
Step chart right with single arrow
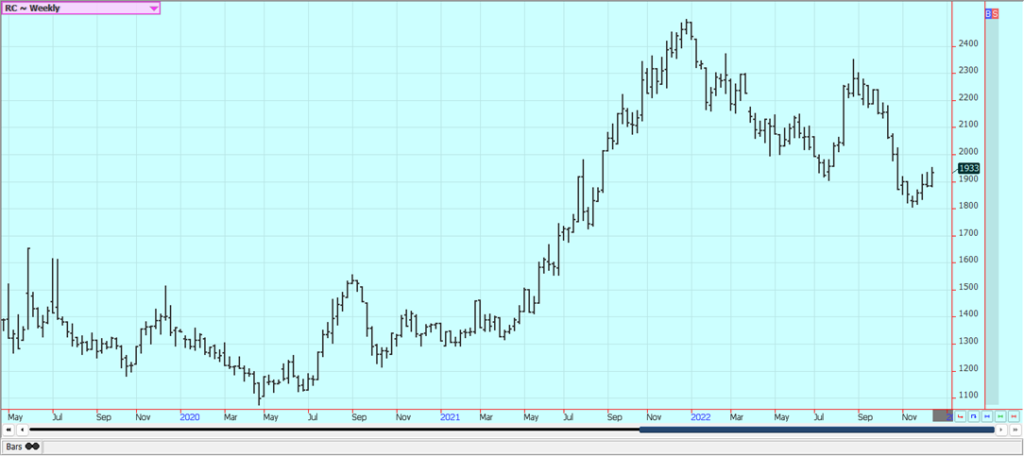click(x=1001, y=430)
